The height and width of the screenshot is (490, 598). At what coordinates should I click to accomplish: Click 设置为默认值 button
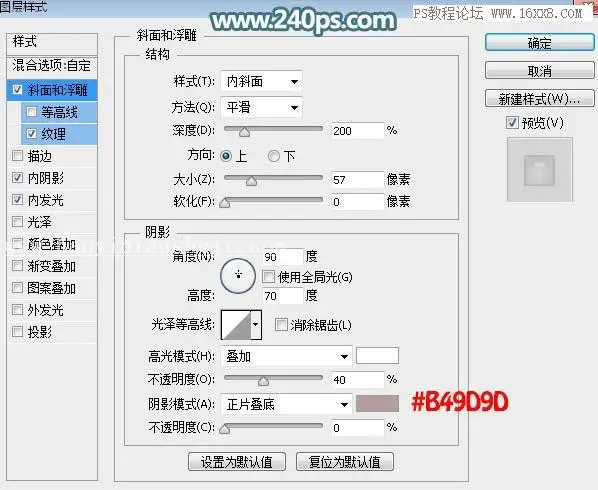coord(237,461)
